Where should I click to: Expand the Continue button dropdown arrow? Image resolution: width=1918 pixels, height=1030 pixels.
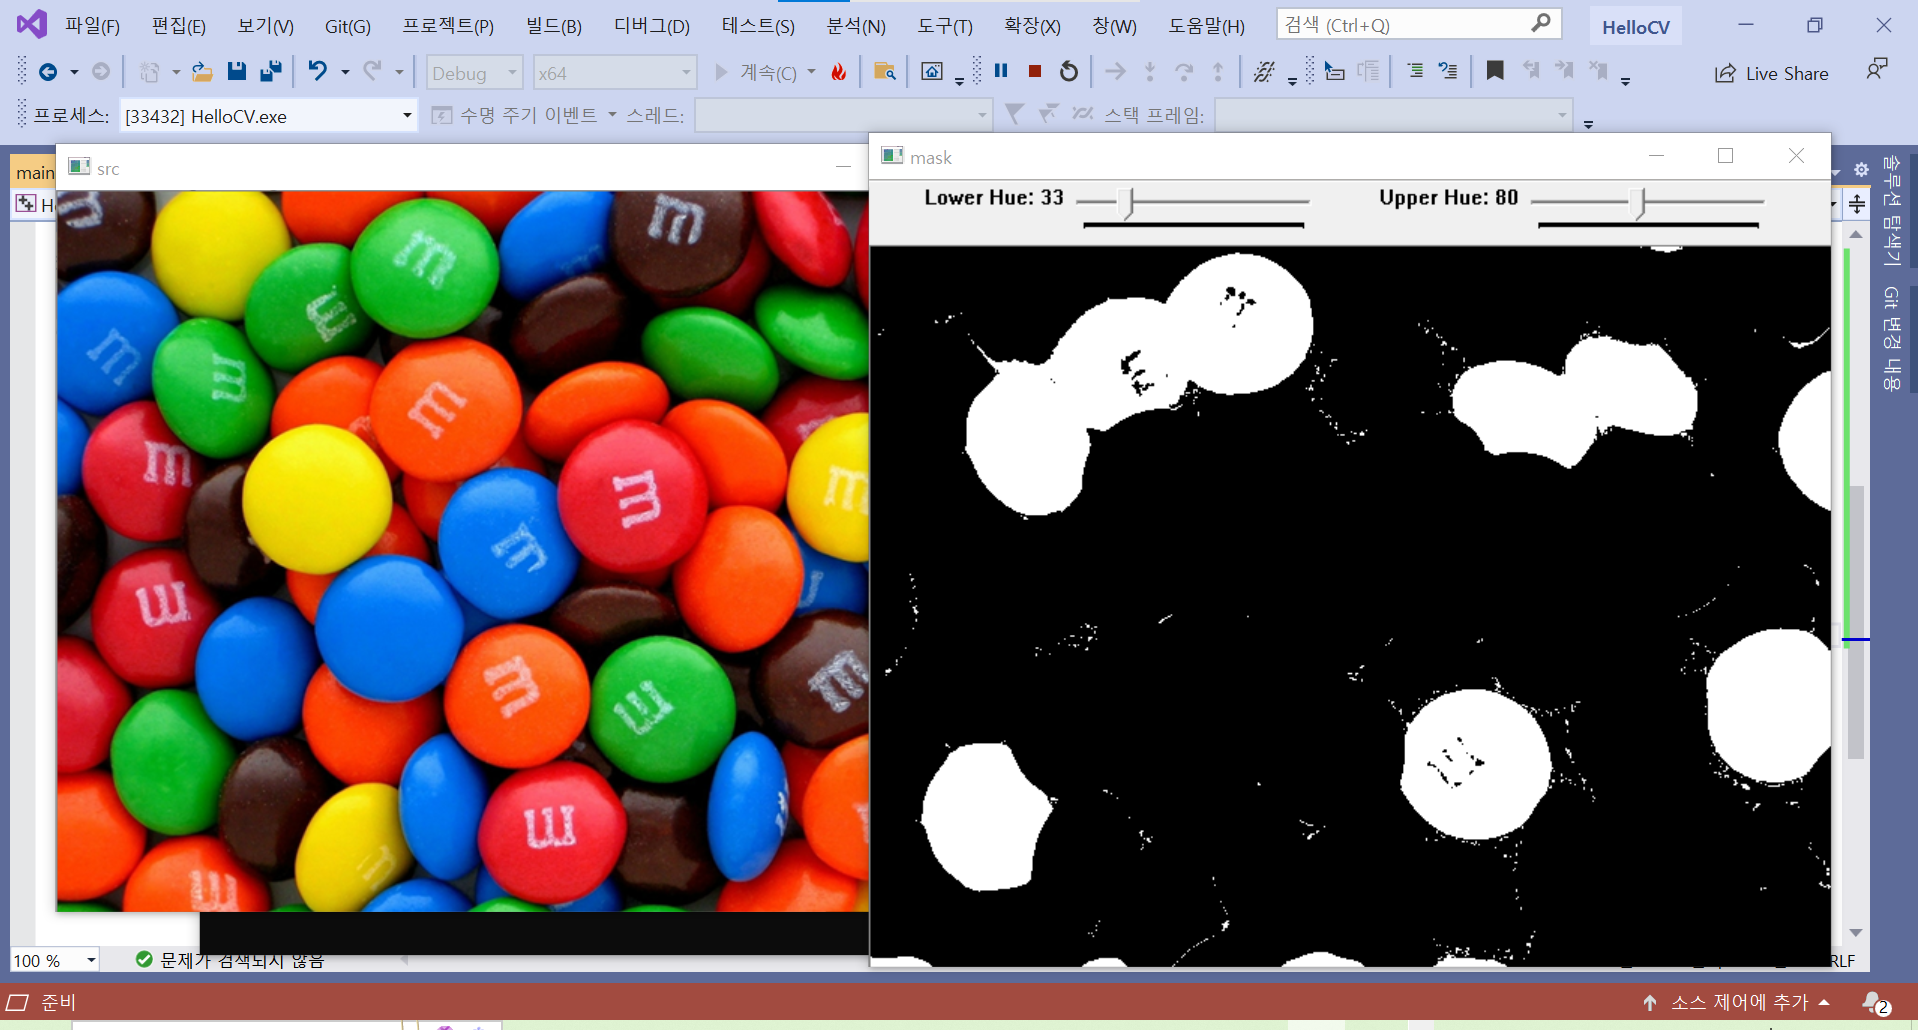[811, 72]
